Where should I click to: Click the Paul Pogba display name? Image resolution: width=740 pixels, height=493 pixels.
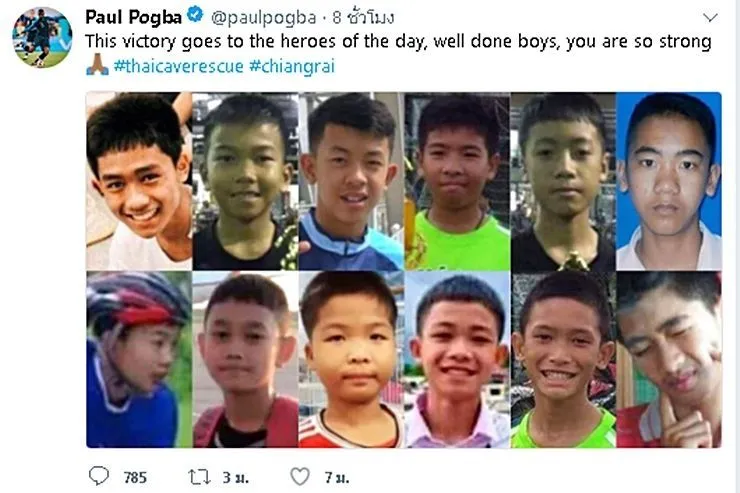coord(134,17)
